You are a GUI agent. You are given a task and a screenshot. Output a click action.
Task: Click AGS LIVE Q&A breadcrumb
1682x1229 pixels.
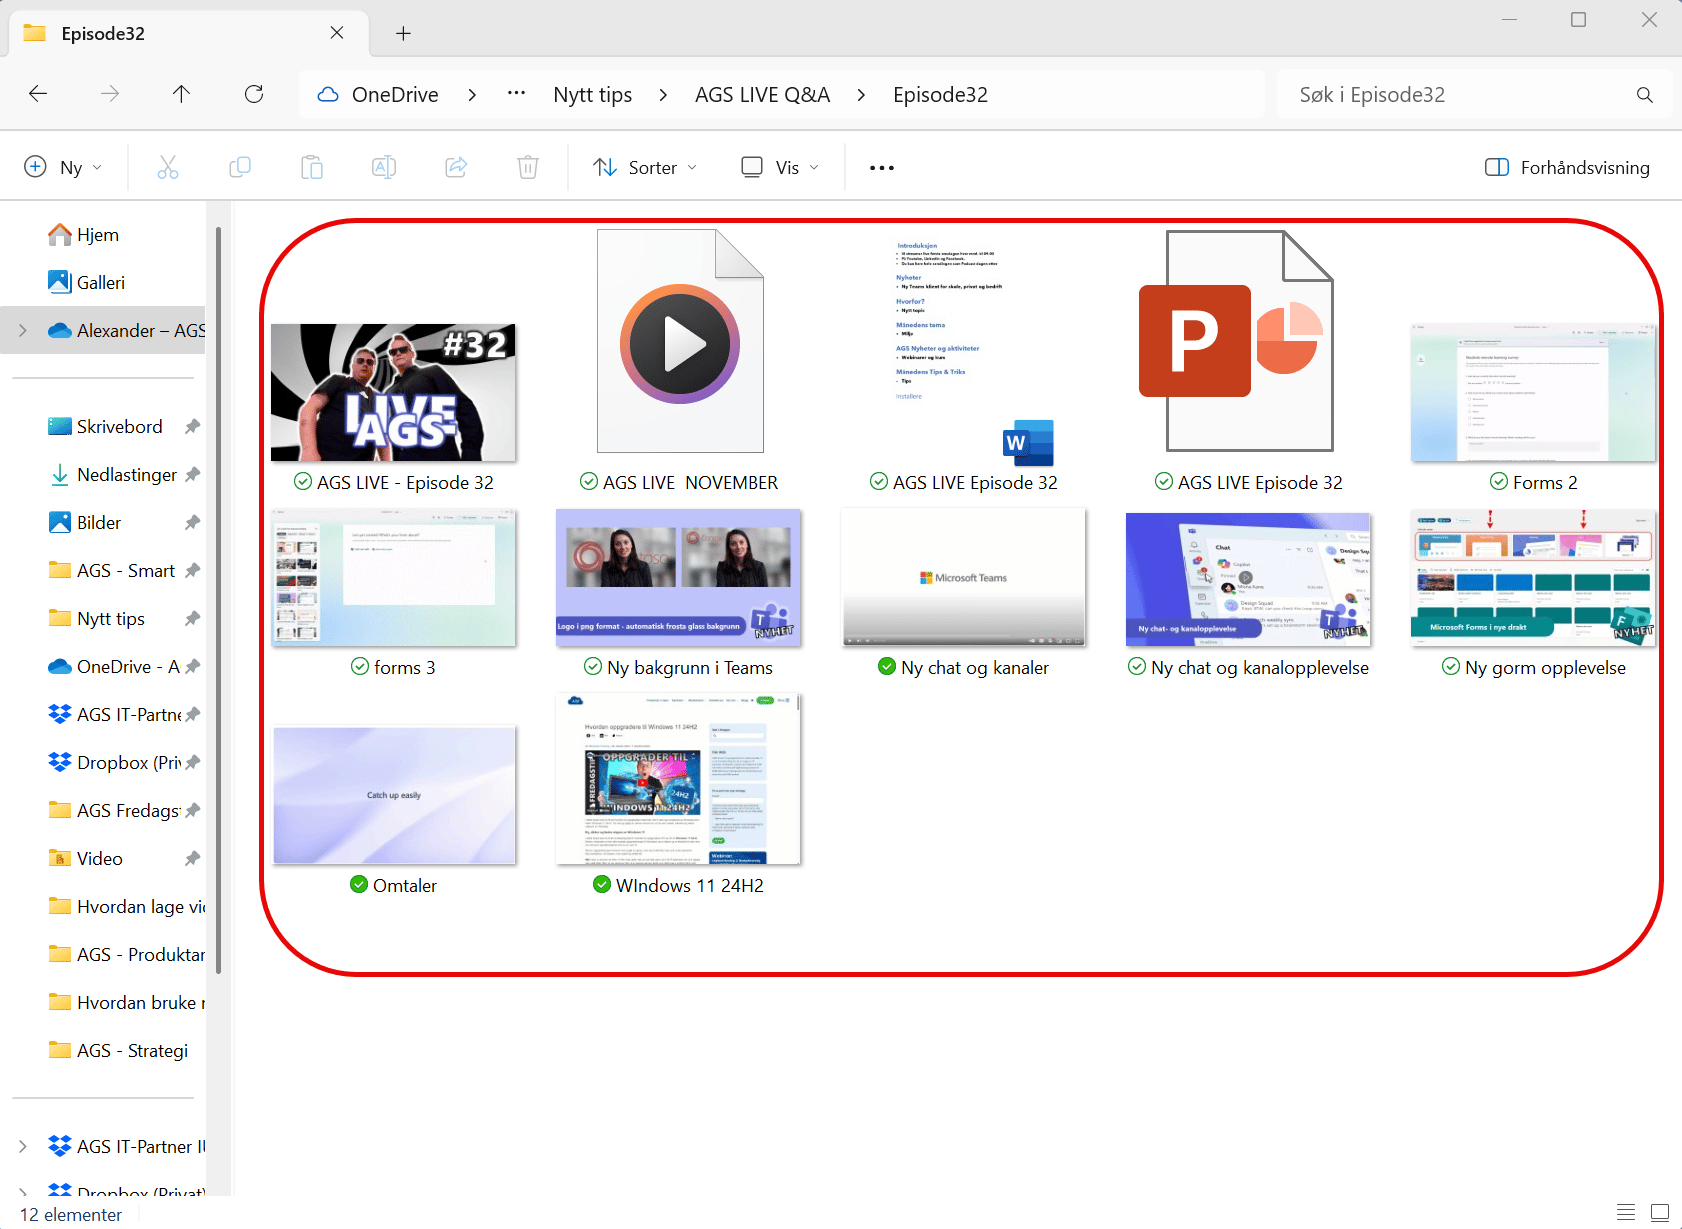click(x=763, y=95)
